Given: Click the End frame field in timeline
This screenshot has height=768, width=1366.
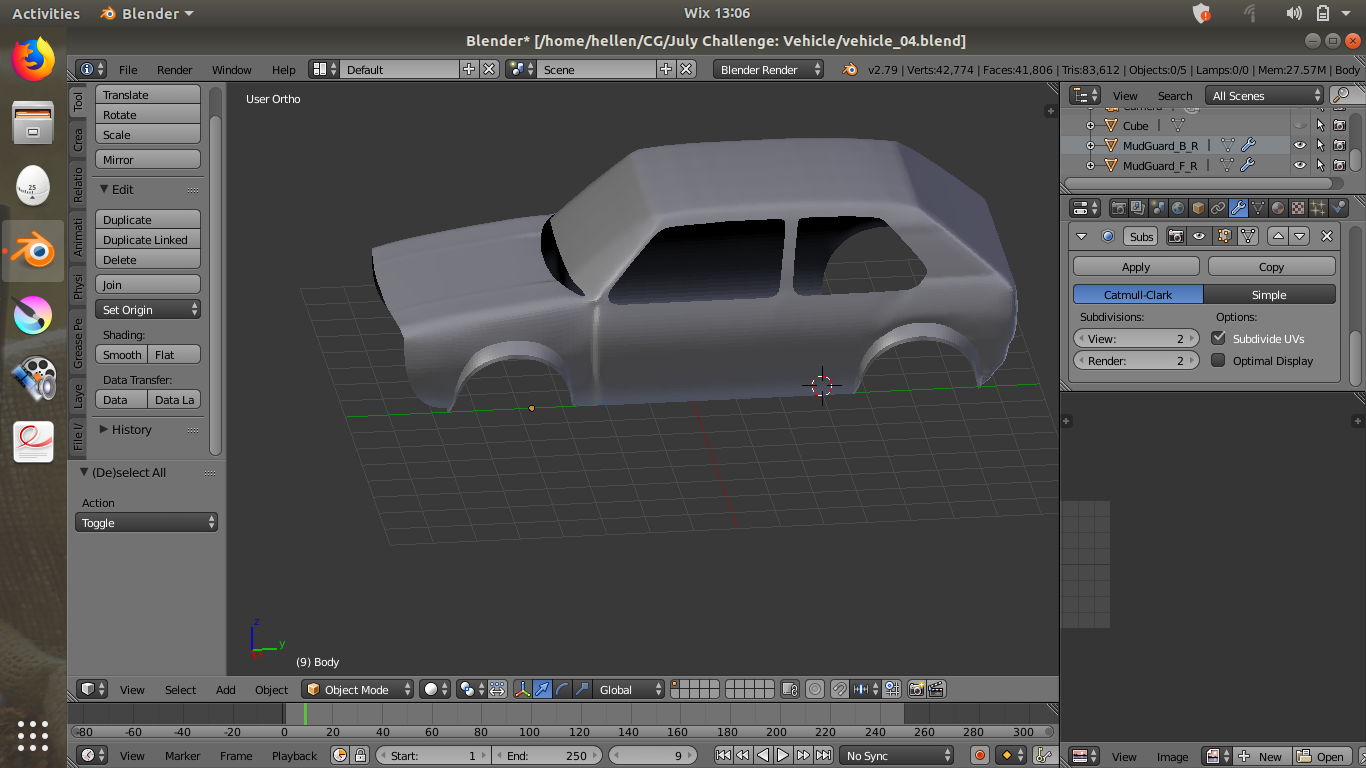Looking at the screenshot, I should (x=547, y=755).
